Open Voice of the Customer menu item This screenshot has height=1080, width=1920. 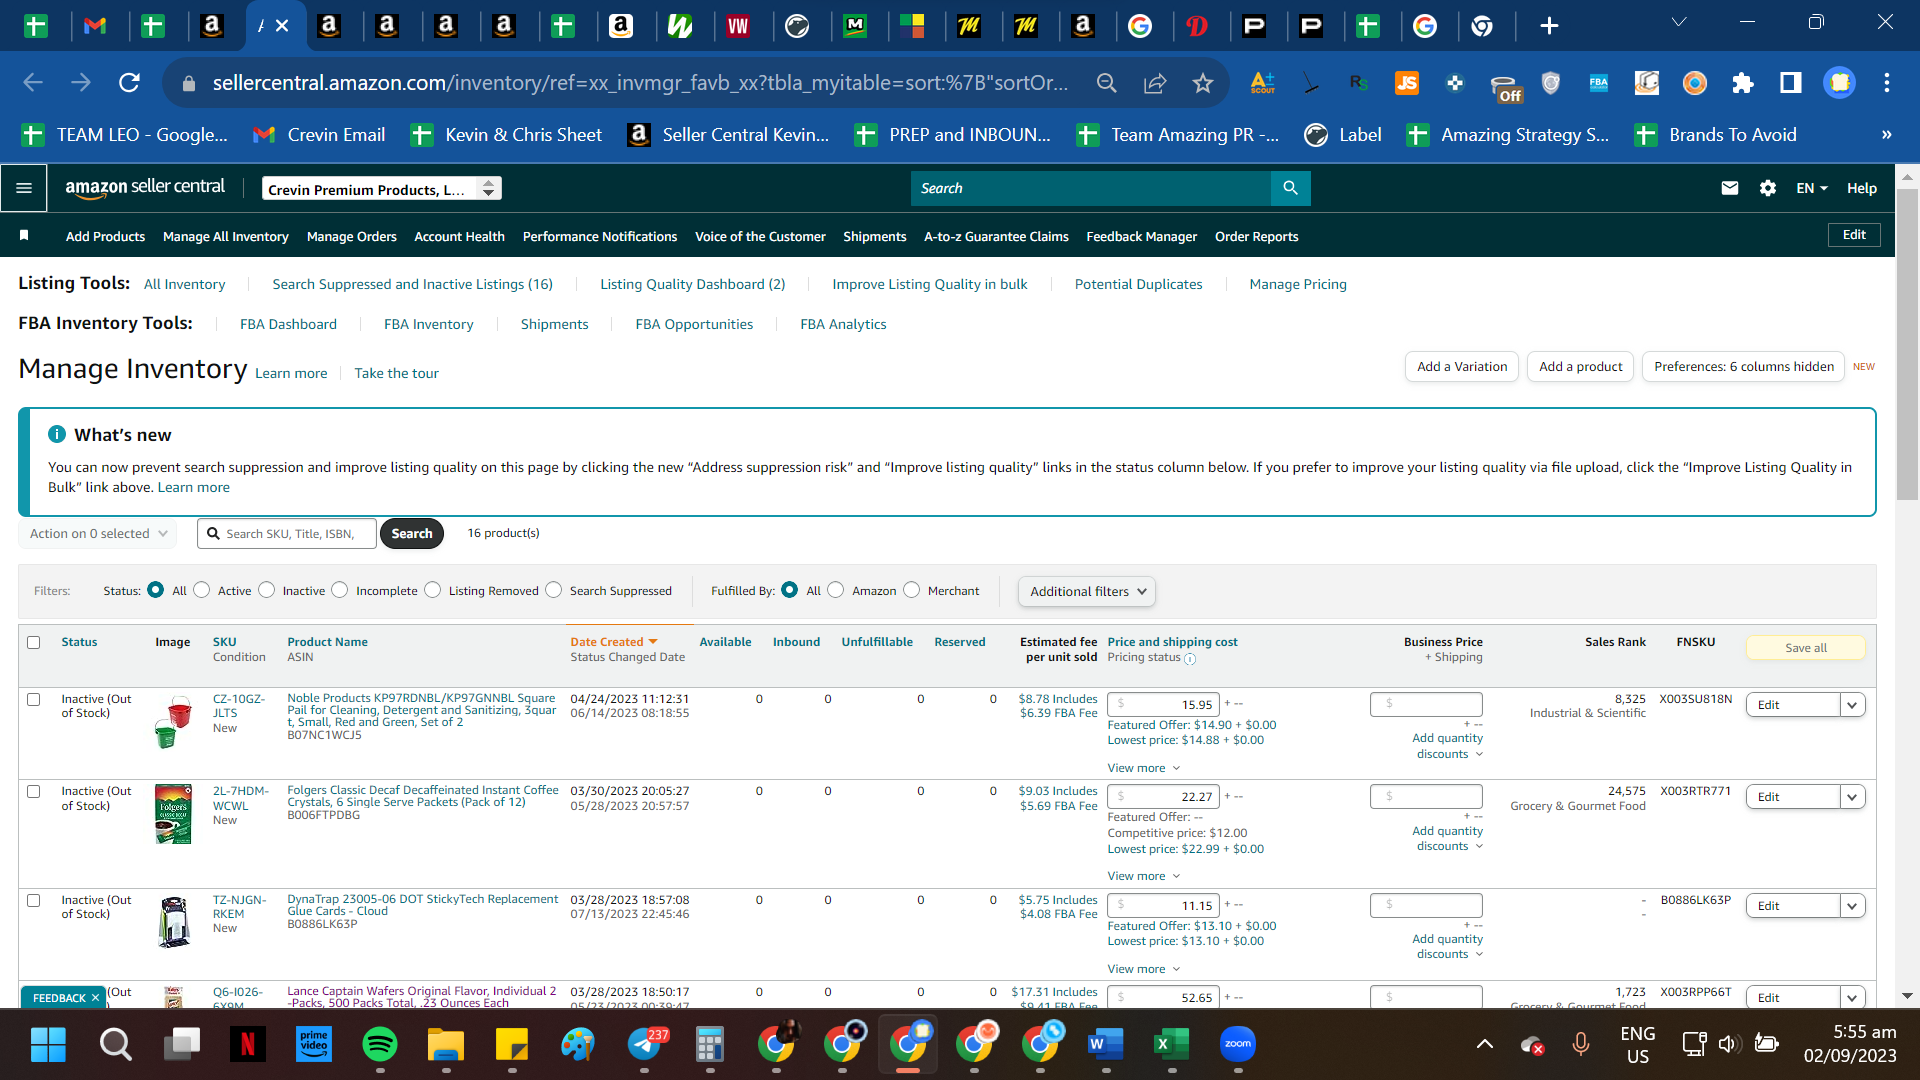point(760,237)
